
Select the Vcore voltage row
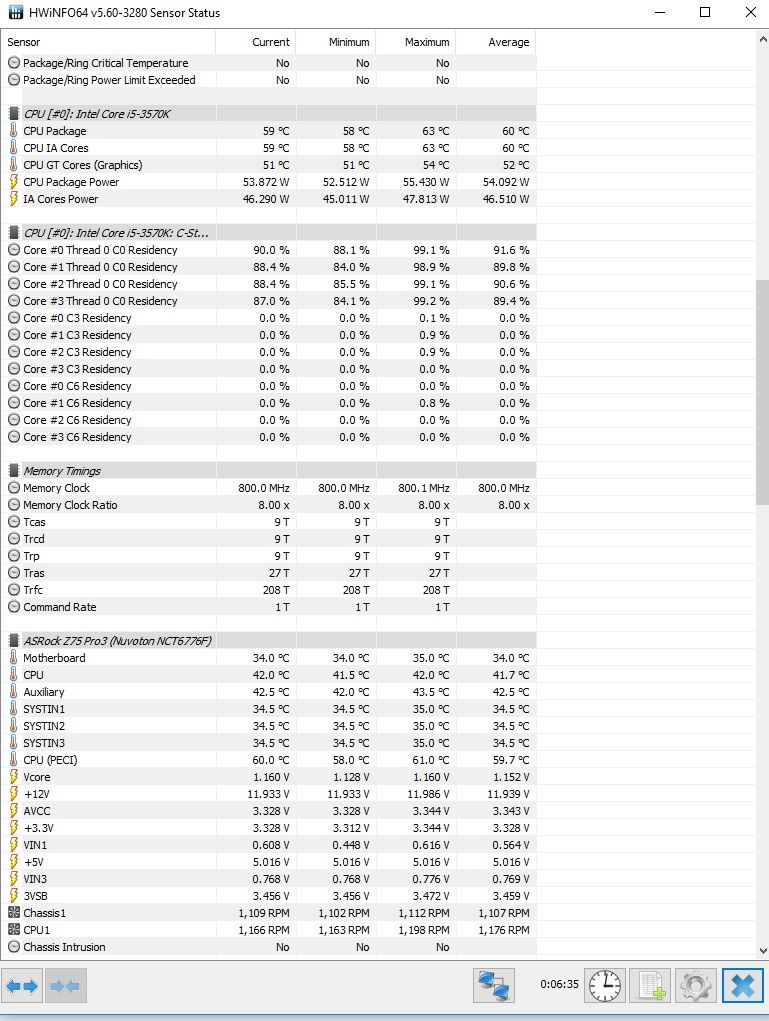coord(272,777)
